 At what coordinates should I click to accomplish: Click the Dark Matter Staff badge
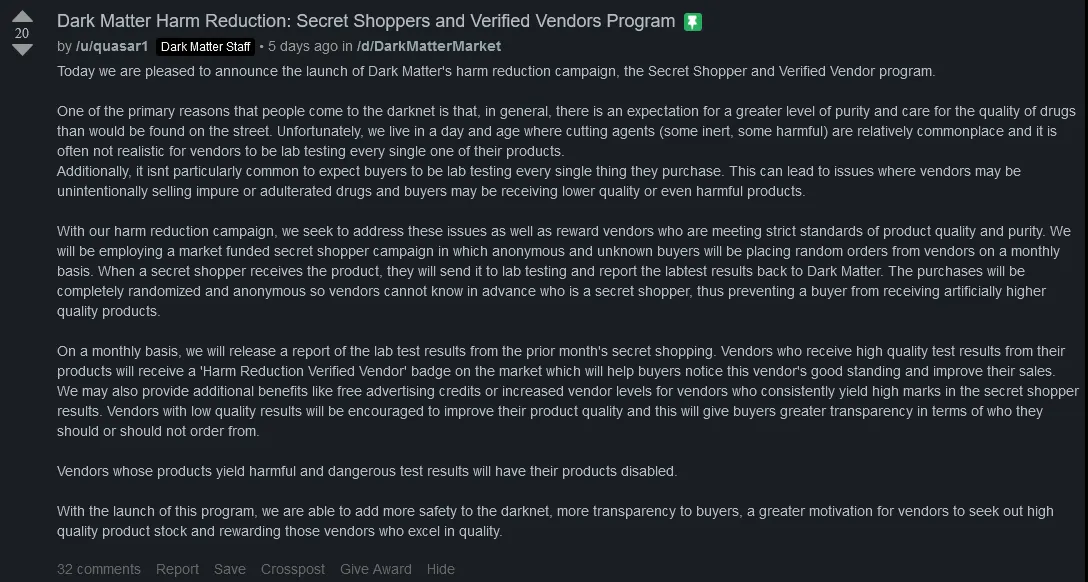point(205,47)
